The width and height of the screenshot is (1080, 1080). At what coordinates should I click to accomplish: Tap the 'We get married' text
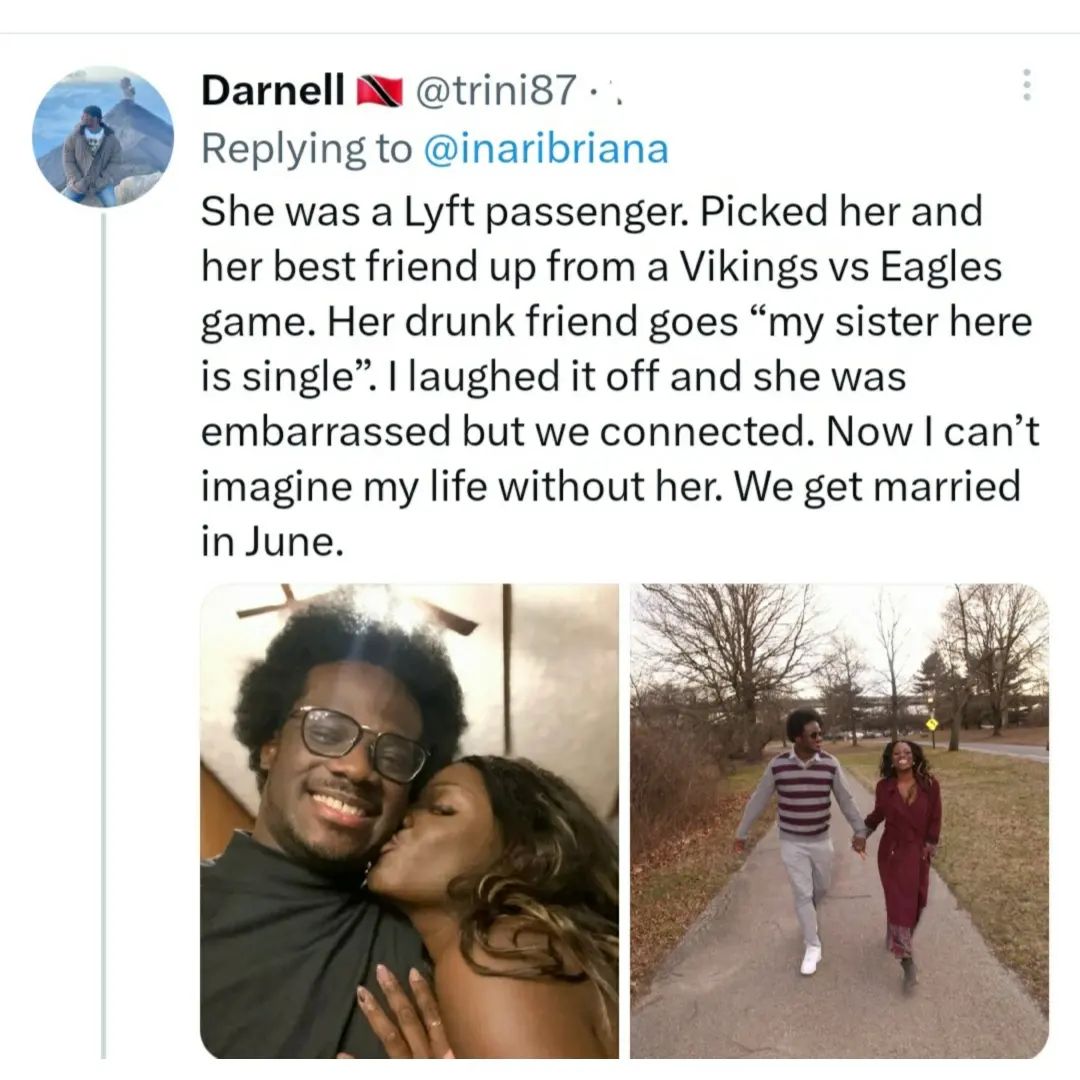(x=877, y=486)
